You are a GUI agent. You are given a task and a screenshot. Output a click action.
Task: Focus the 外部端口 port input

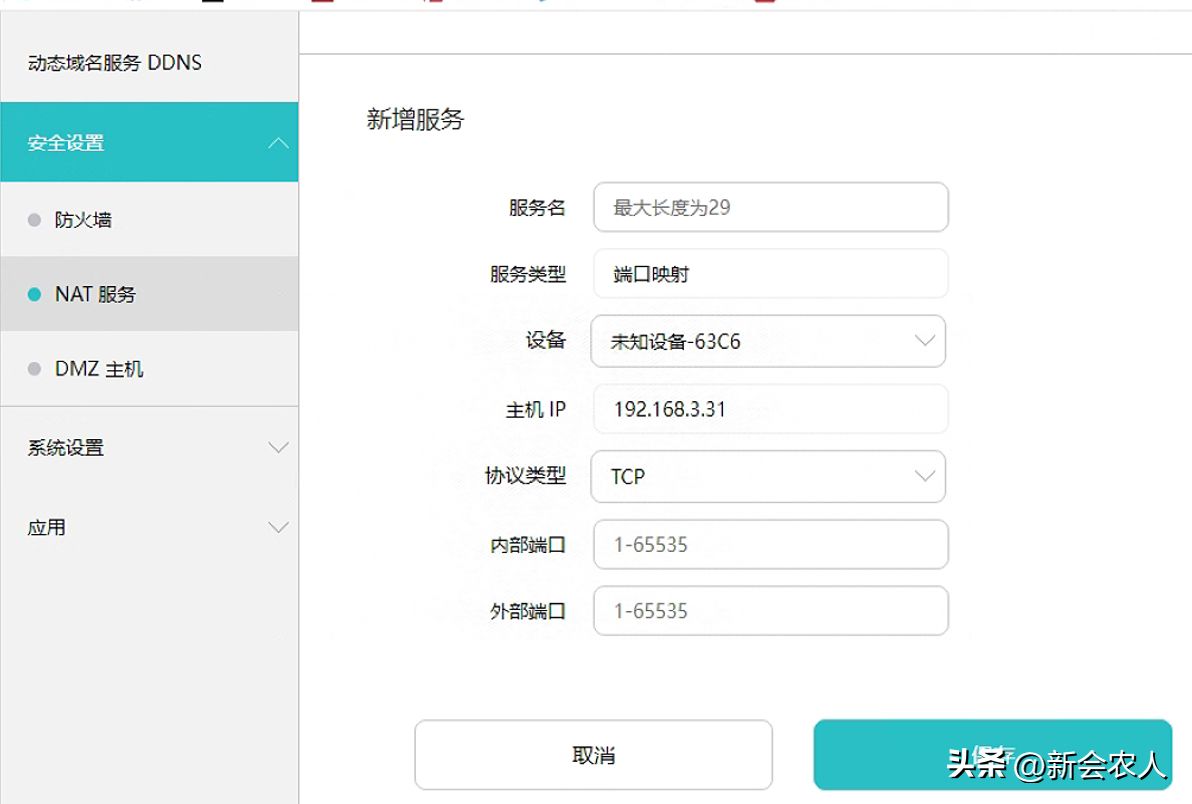[770, 611]
